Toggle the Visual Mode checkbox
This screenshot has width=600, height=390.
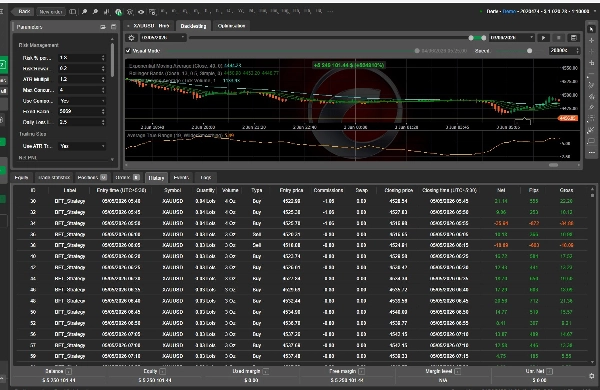[x=128, y=51]
